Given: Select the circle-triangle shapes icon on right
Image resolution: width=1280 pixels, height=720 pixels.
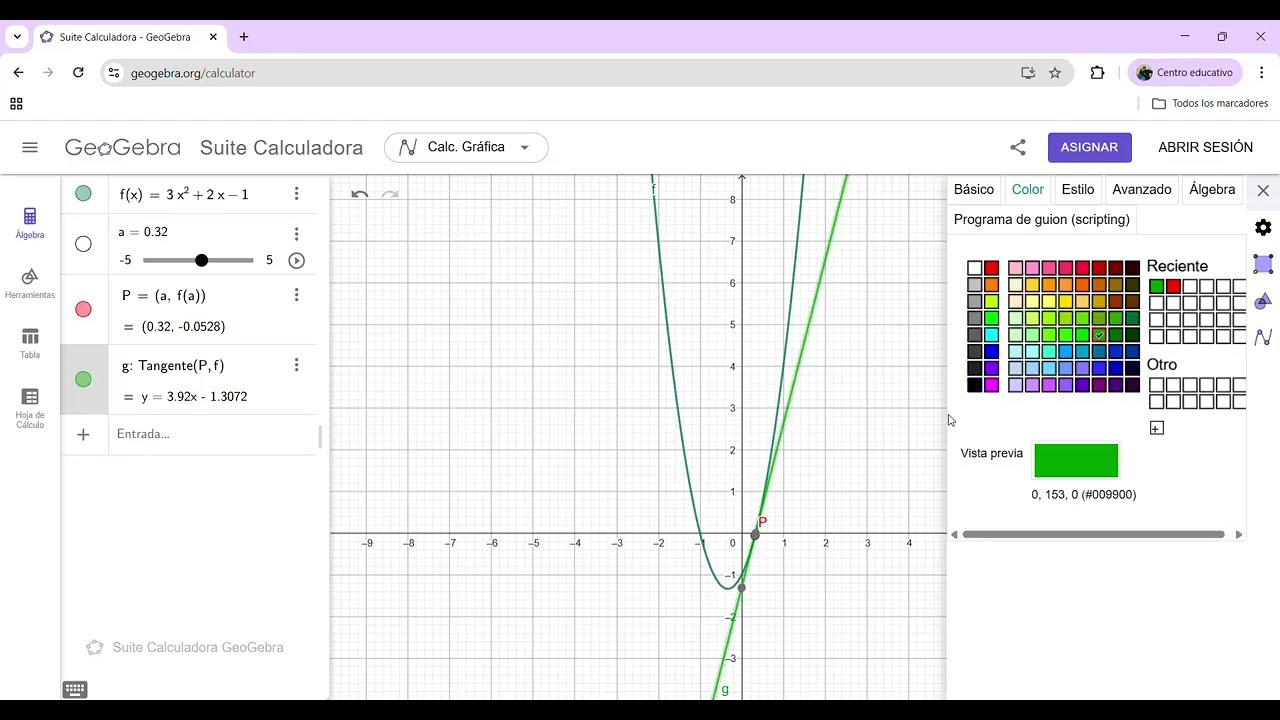Looking at the screenshot, I should pos(1263,301).
